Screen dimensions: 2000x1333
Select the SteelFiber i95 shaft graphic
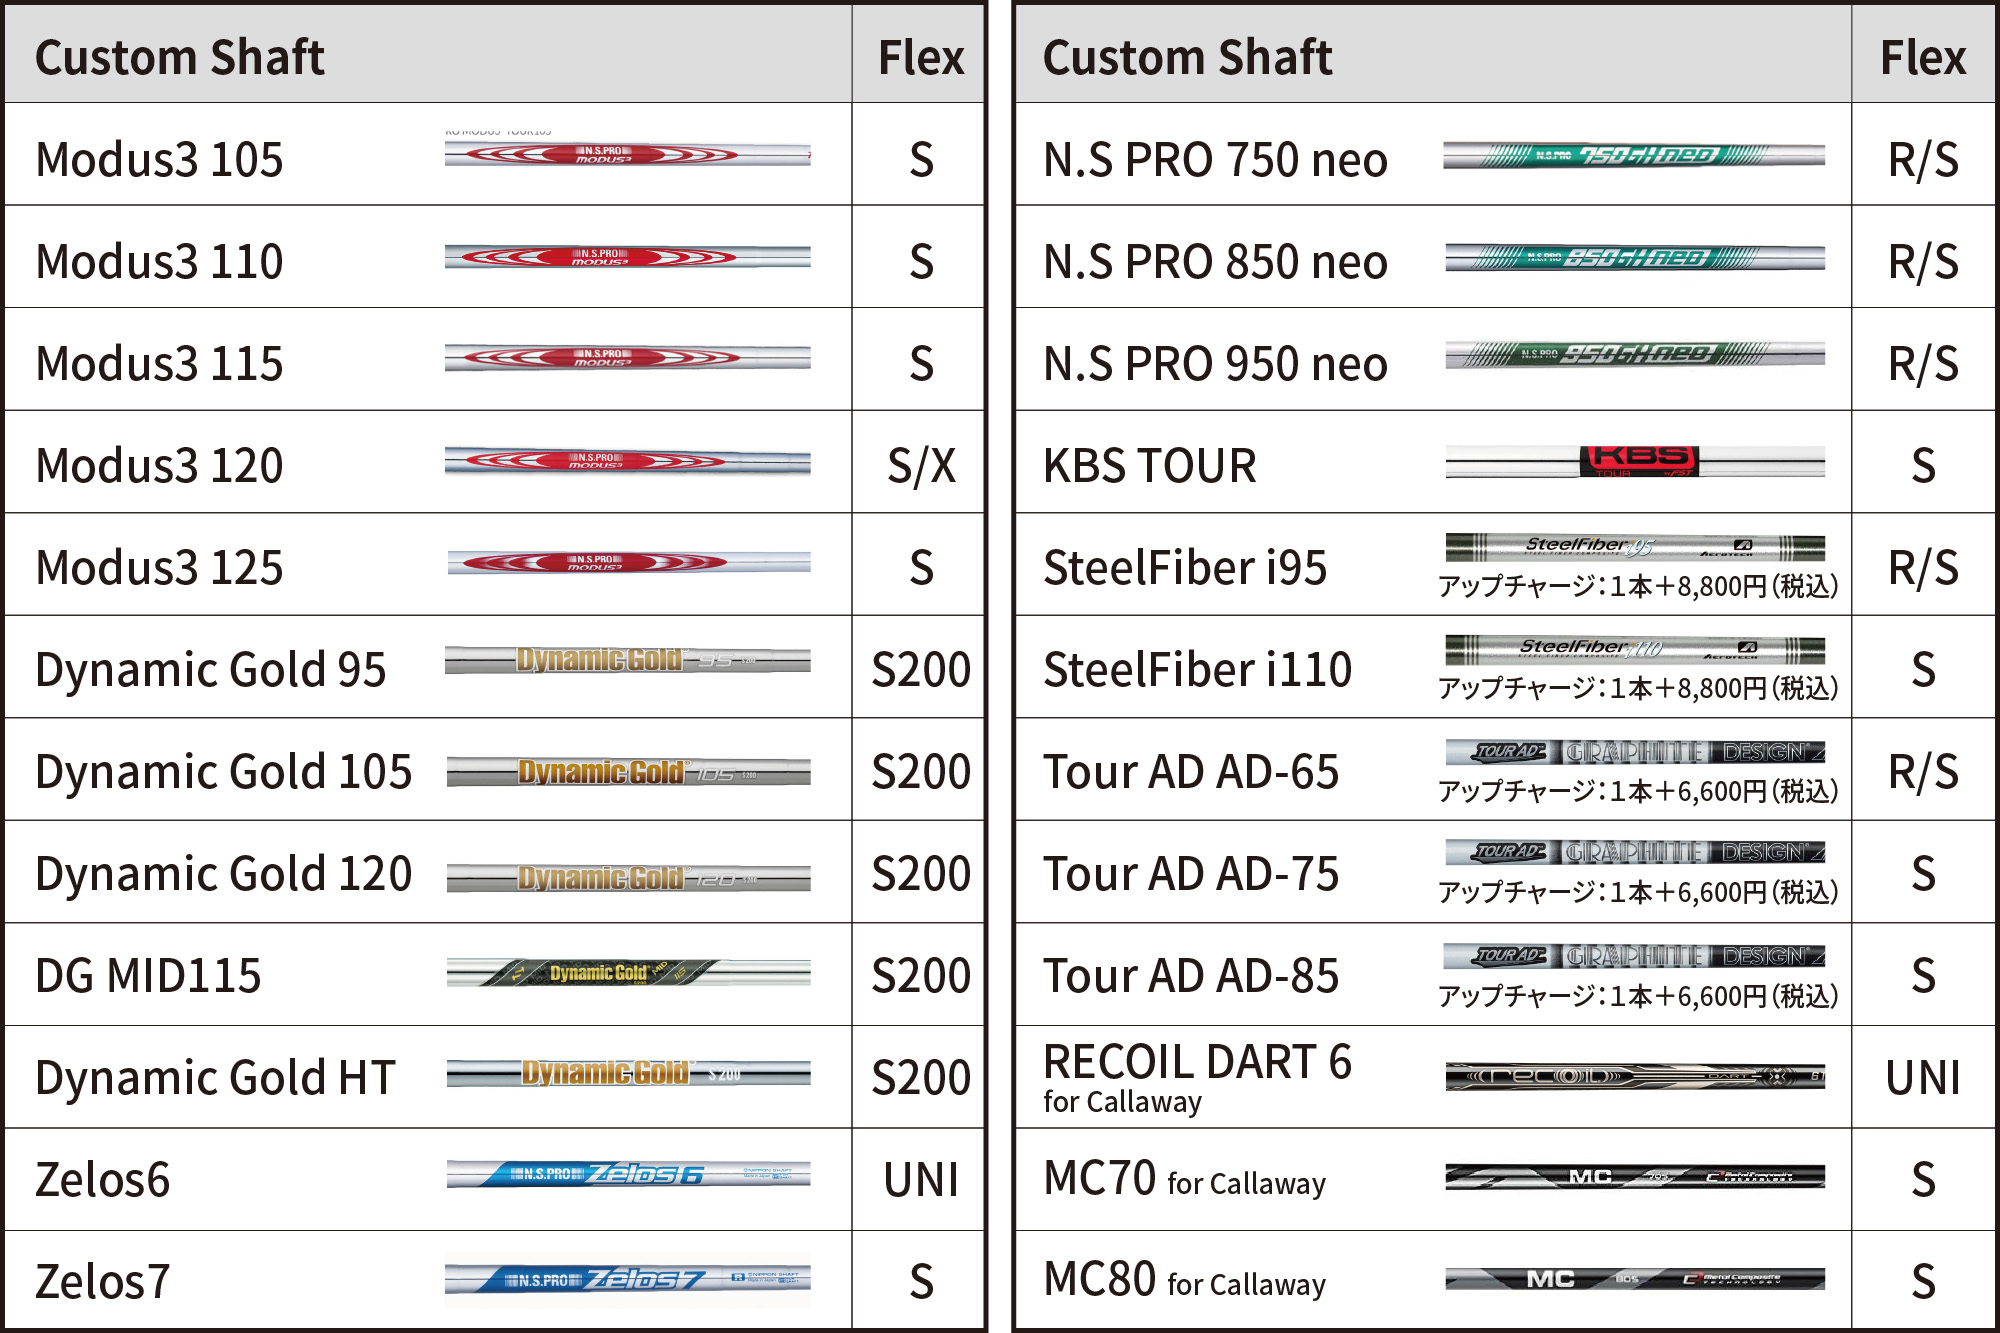1634,547
